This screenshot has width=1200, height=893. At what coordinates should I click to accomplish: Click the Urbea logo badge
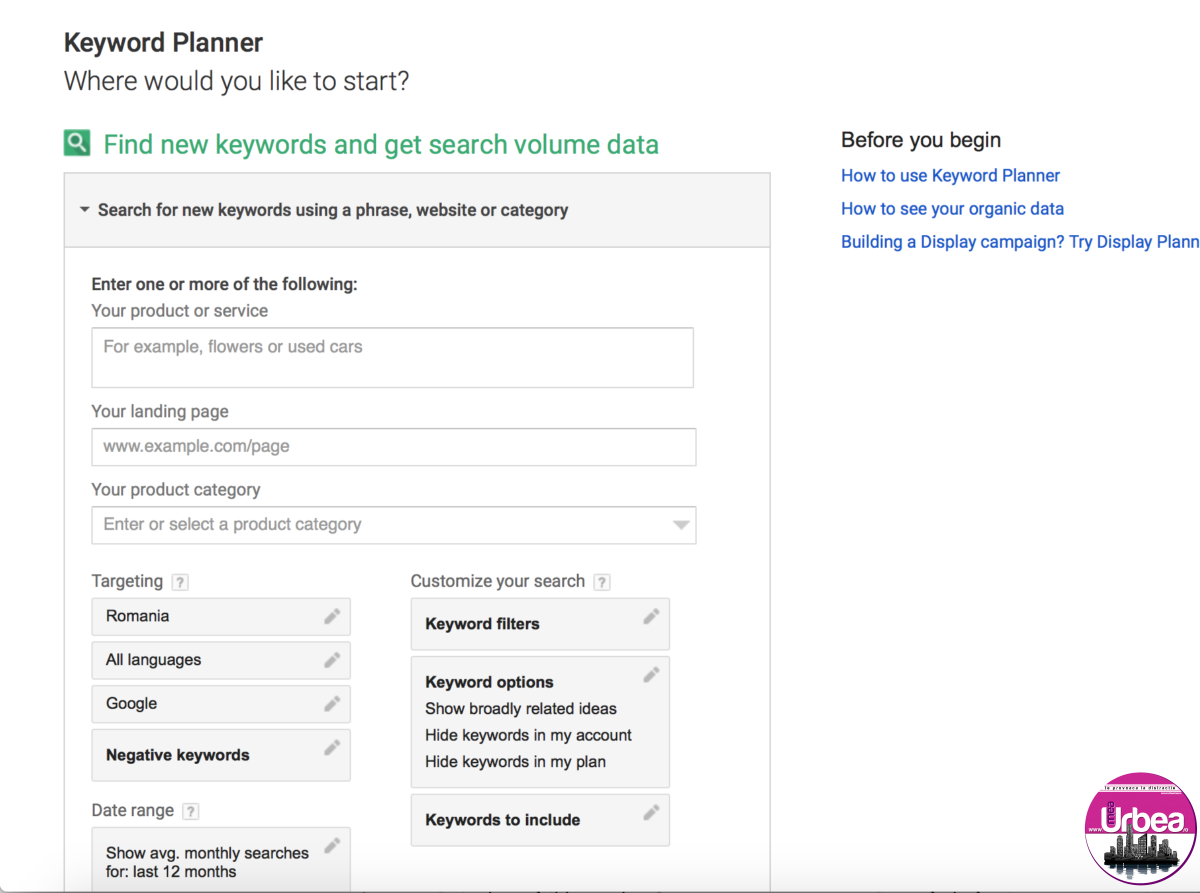click(1140, 829)
